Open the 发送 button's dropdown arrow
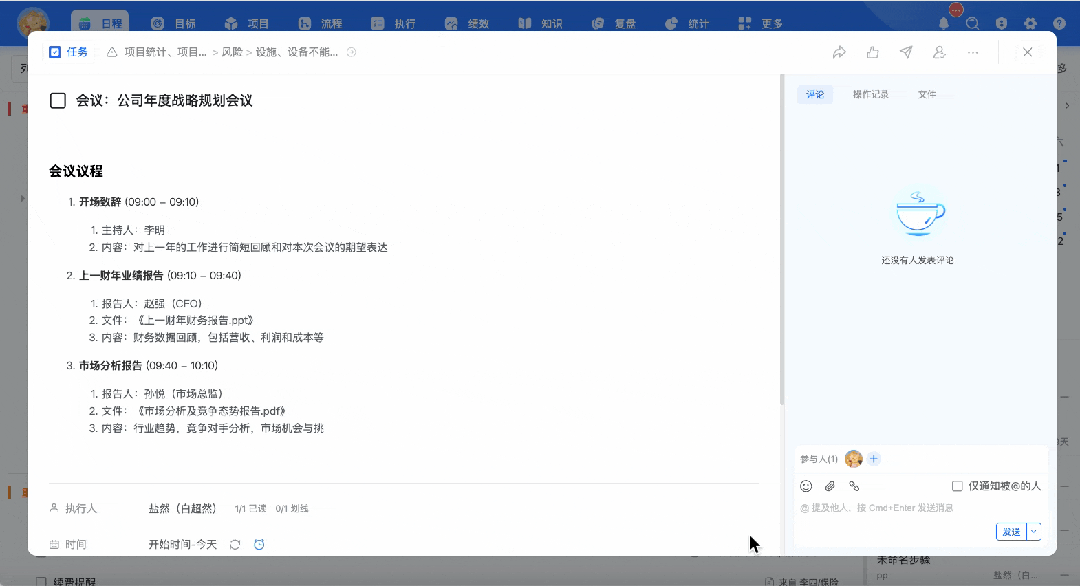This screenshot has height=586, width=1080. (1031, 531)
